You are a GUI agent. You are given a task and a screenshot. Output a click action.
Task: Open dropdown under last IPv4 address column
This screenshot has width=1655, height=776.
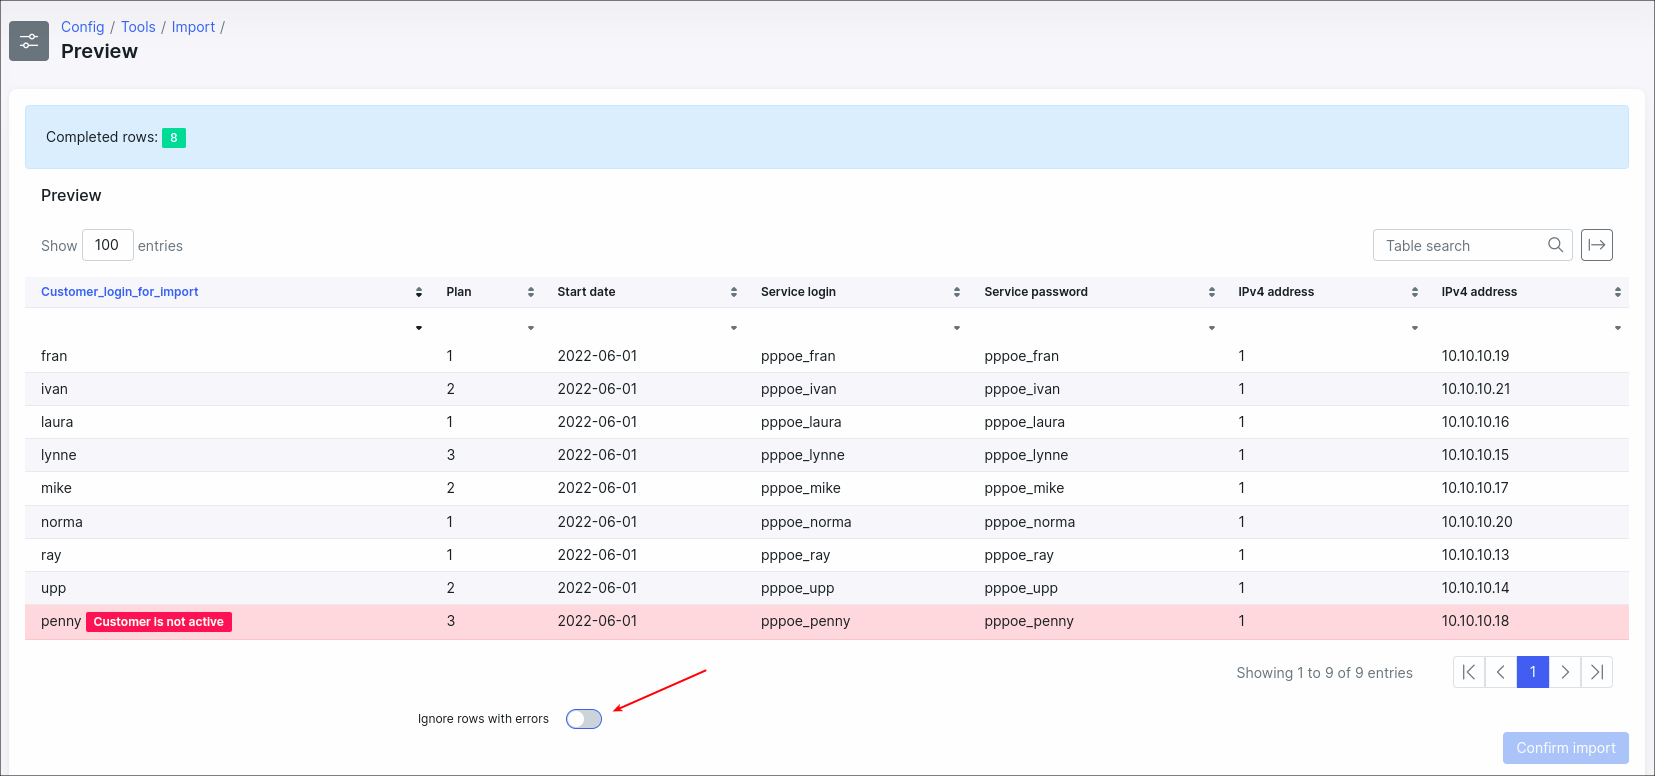pyautogui.click(x=1617, y=328)
